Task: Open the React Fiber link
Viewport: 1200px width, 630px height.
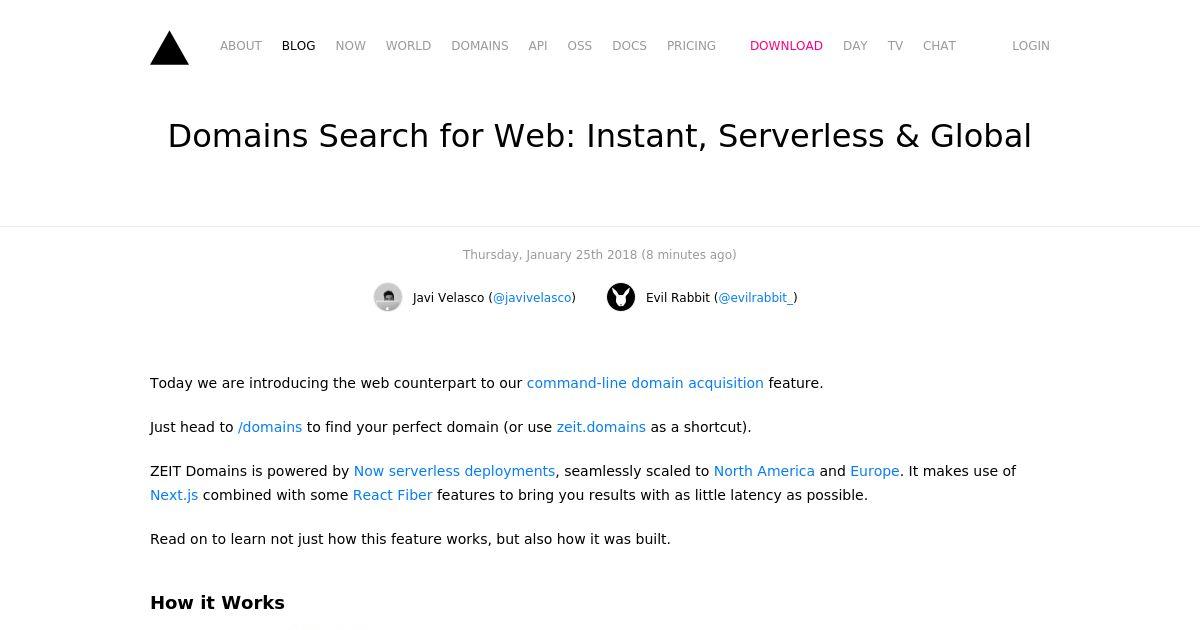Action: pyautogui.click(x=392, y=495)
